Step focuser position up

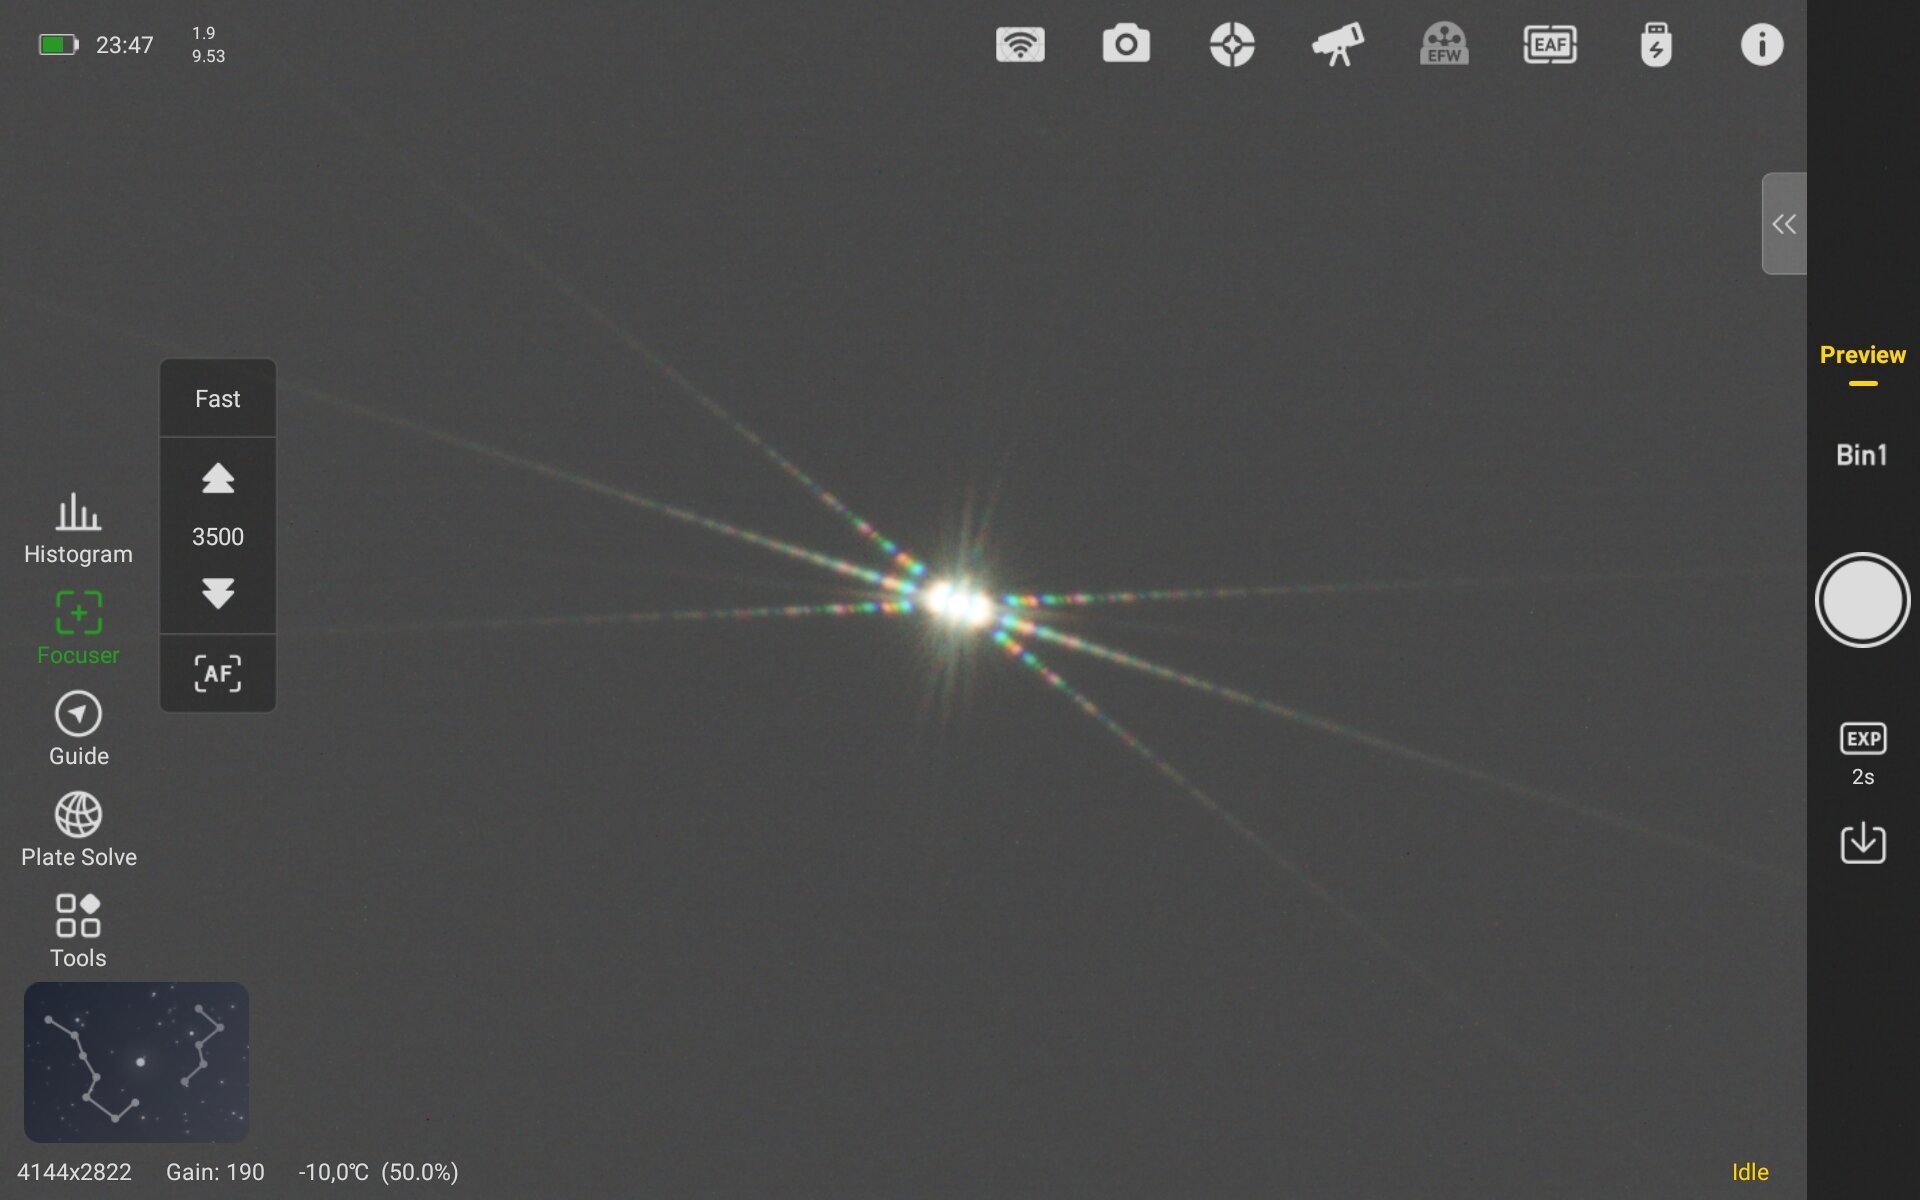tap(217, 479)
